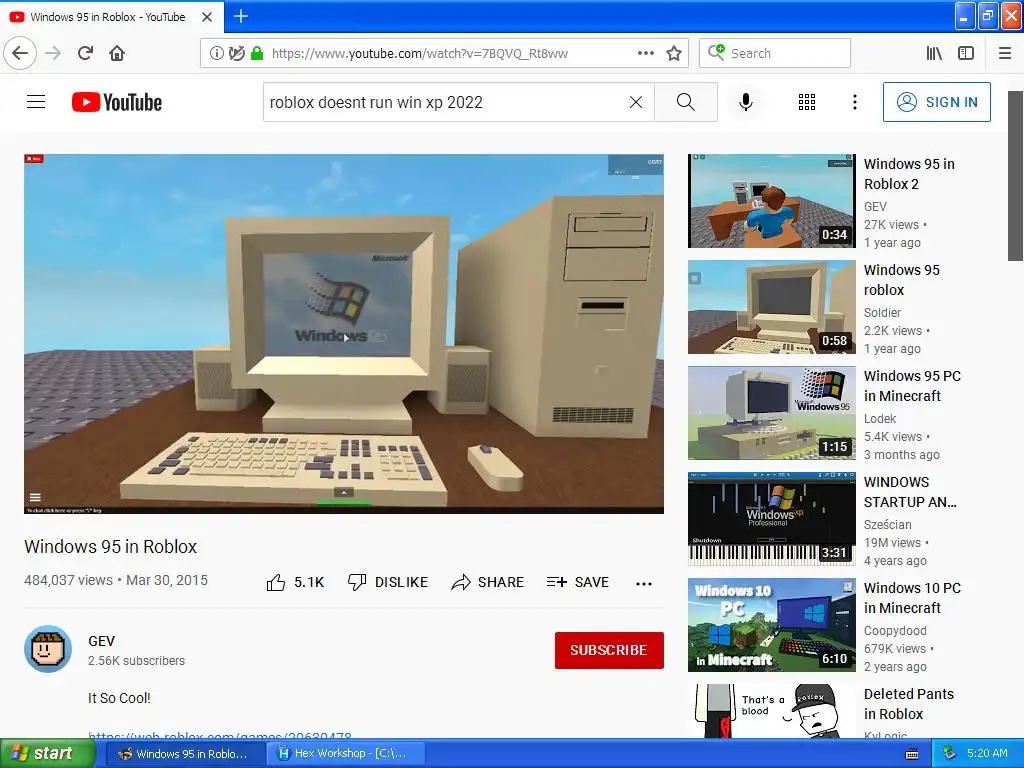This screenshot has height=768, width=1024.
Task: Click channel name 'Szeïcian' under STARTUP video
Action: point(888,524)
